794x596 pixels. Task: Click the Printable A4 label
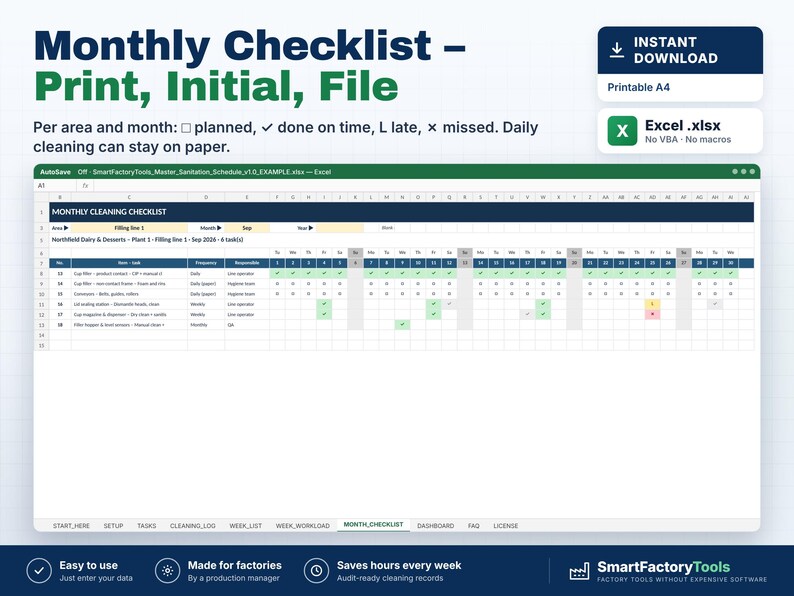[x=639, y=87]
